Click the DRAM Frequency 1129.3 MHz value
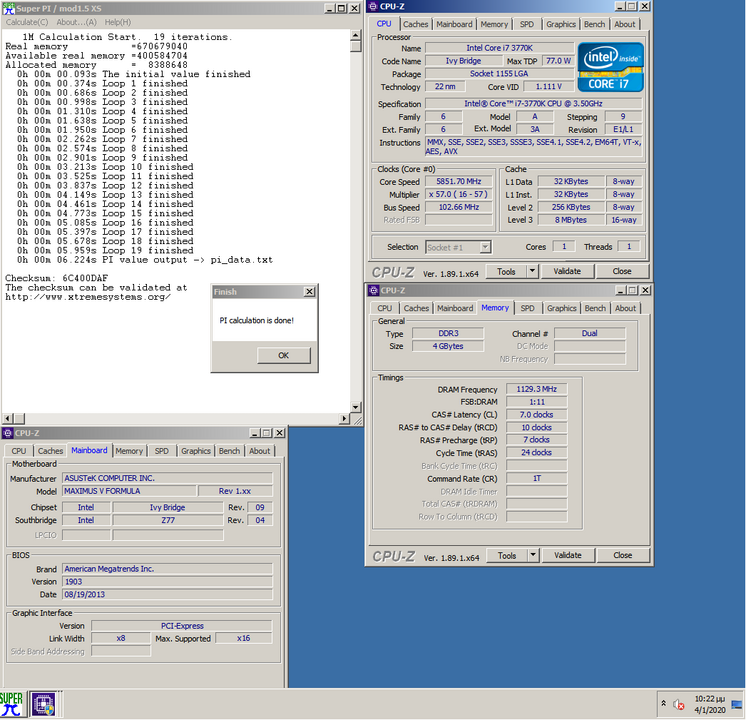 537,389
